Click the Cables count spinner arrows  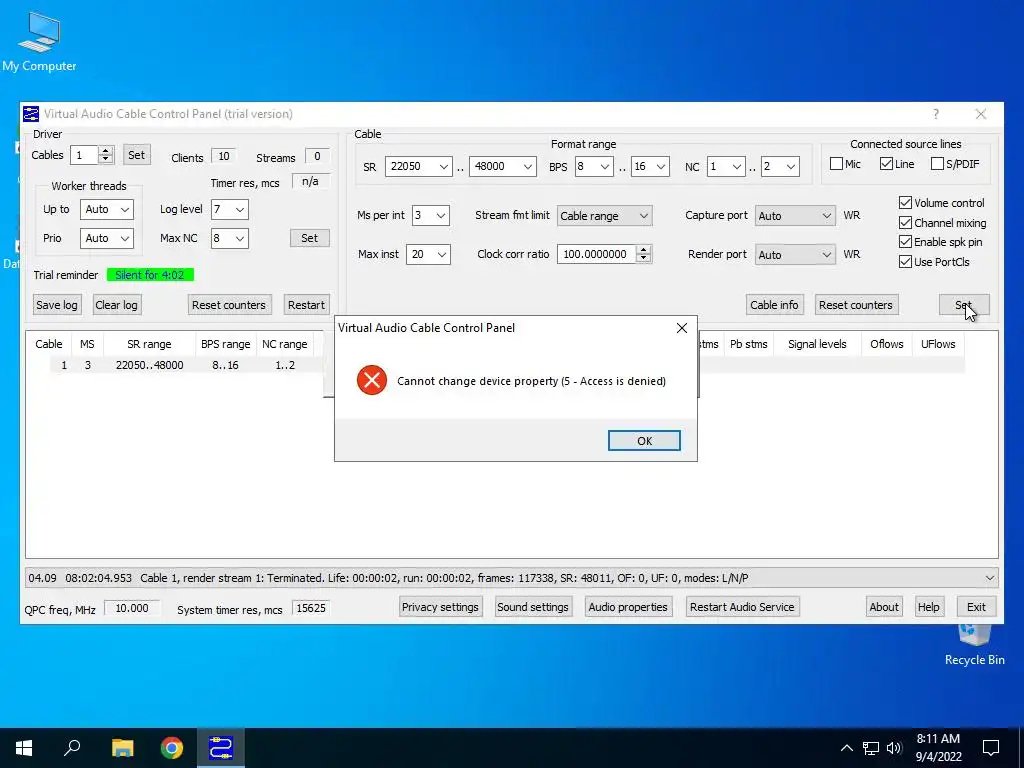[x=106, y=155]
